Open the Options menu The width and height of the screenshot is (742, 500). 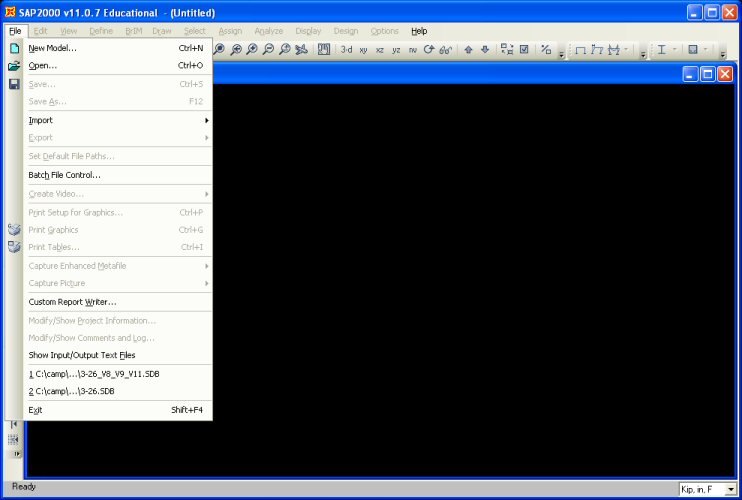(x=384, y=31)
